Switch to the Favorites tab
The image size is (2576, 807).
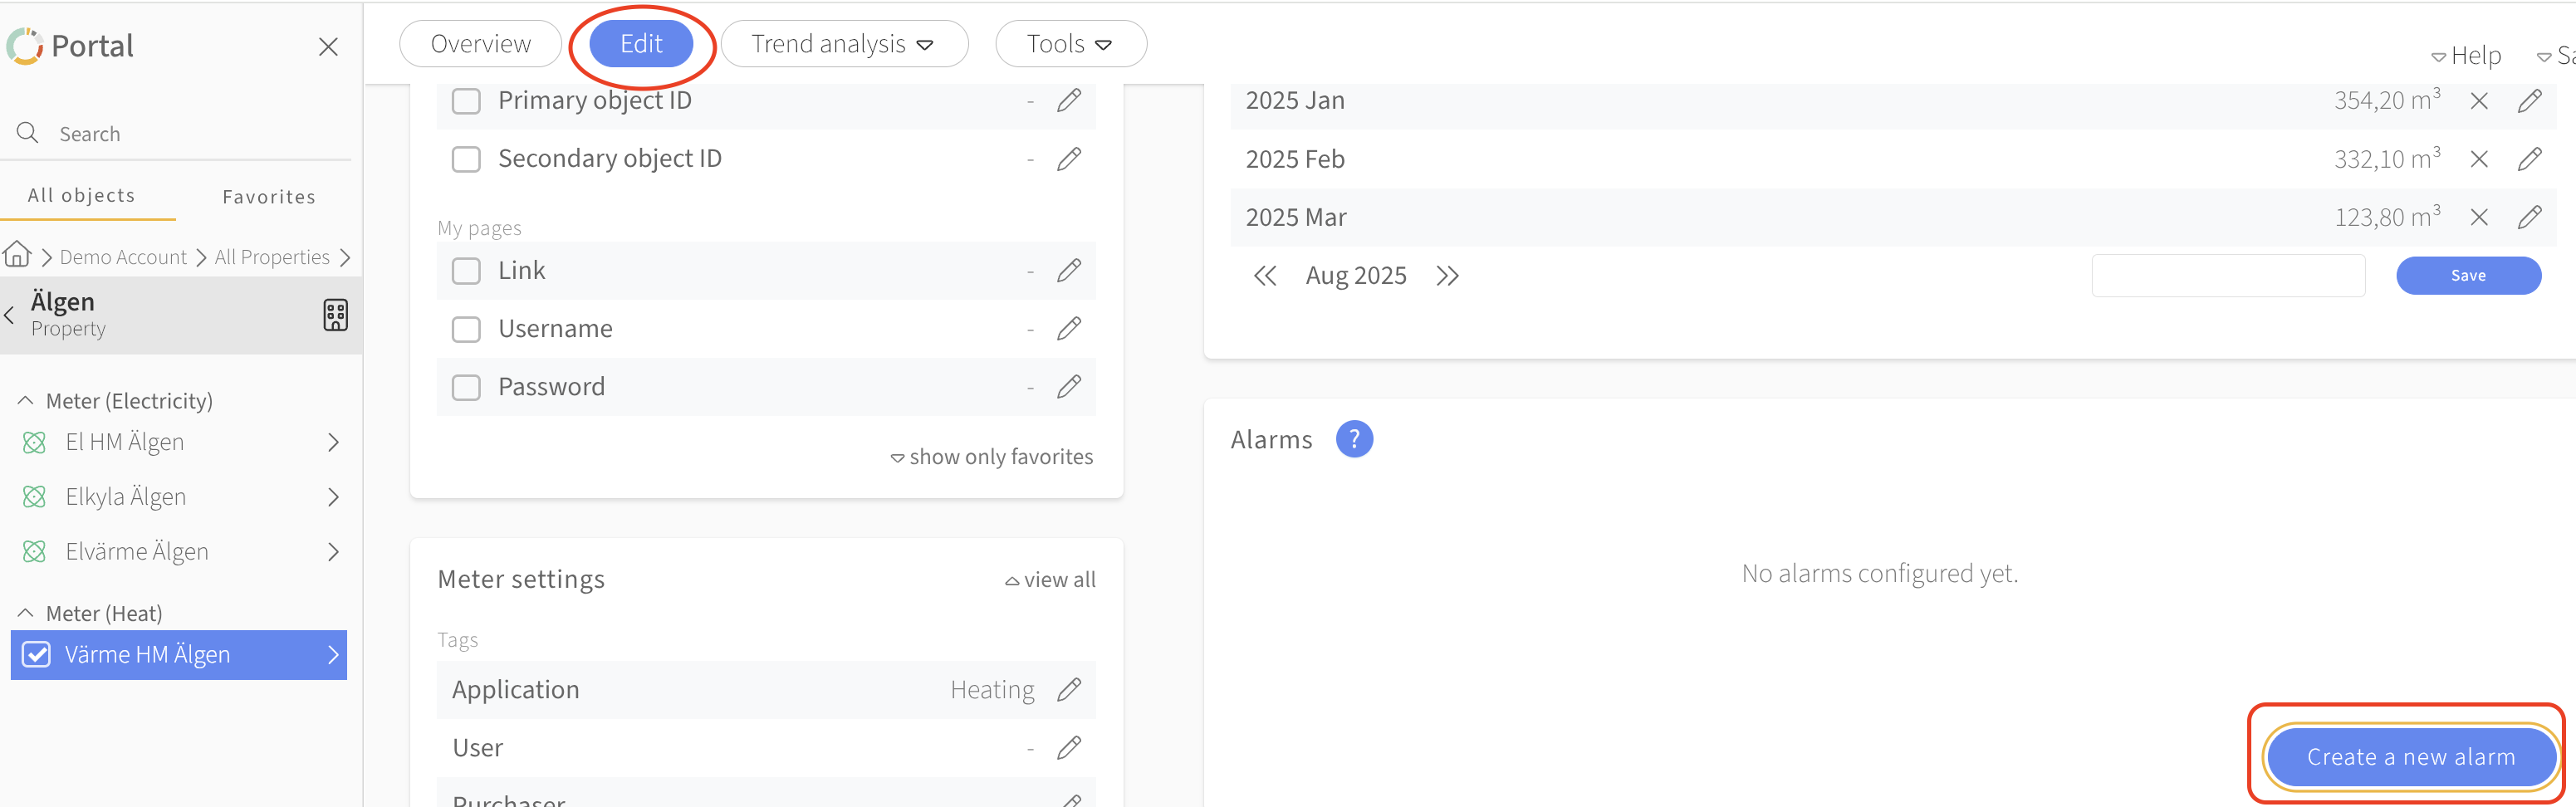click(268, 197)
